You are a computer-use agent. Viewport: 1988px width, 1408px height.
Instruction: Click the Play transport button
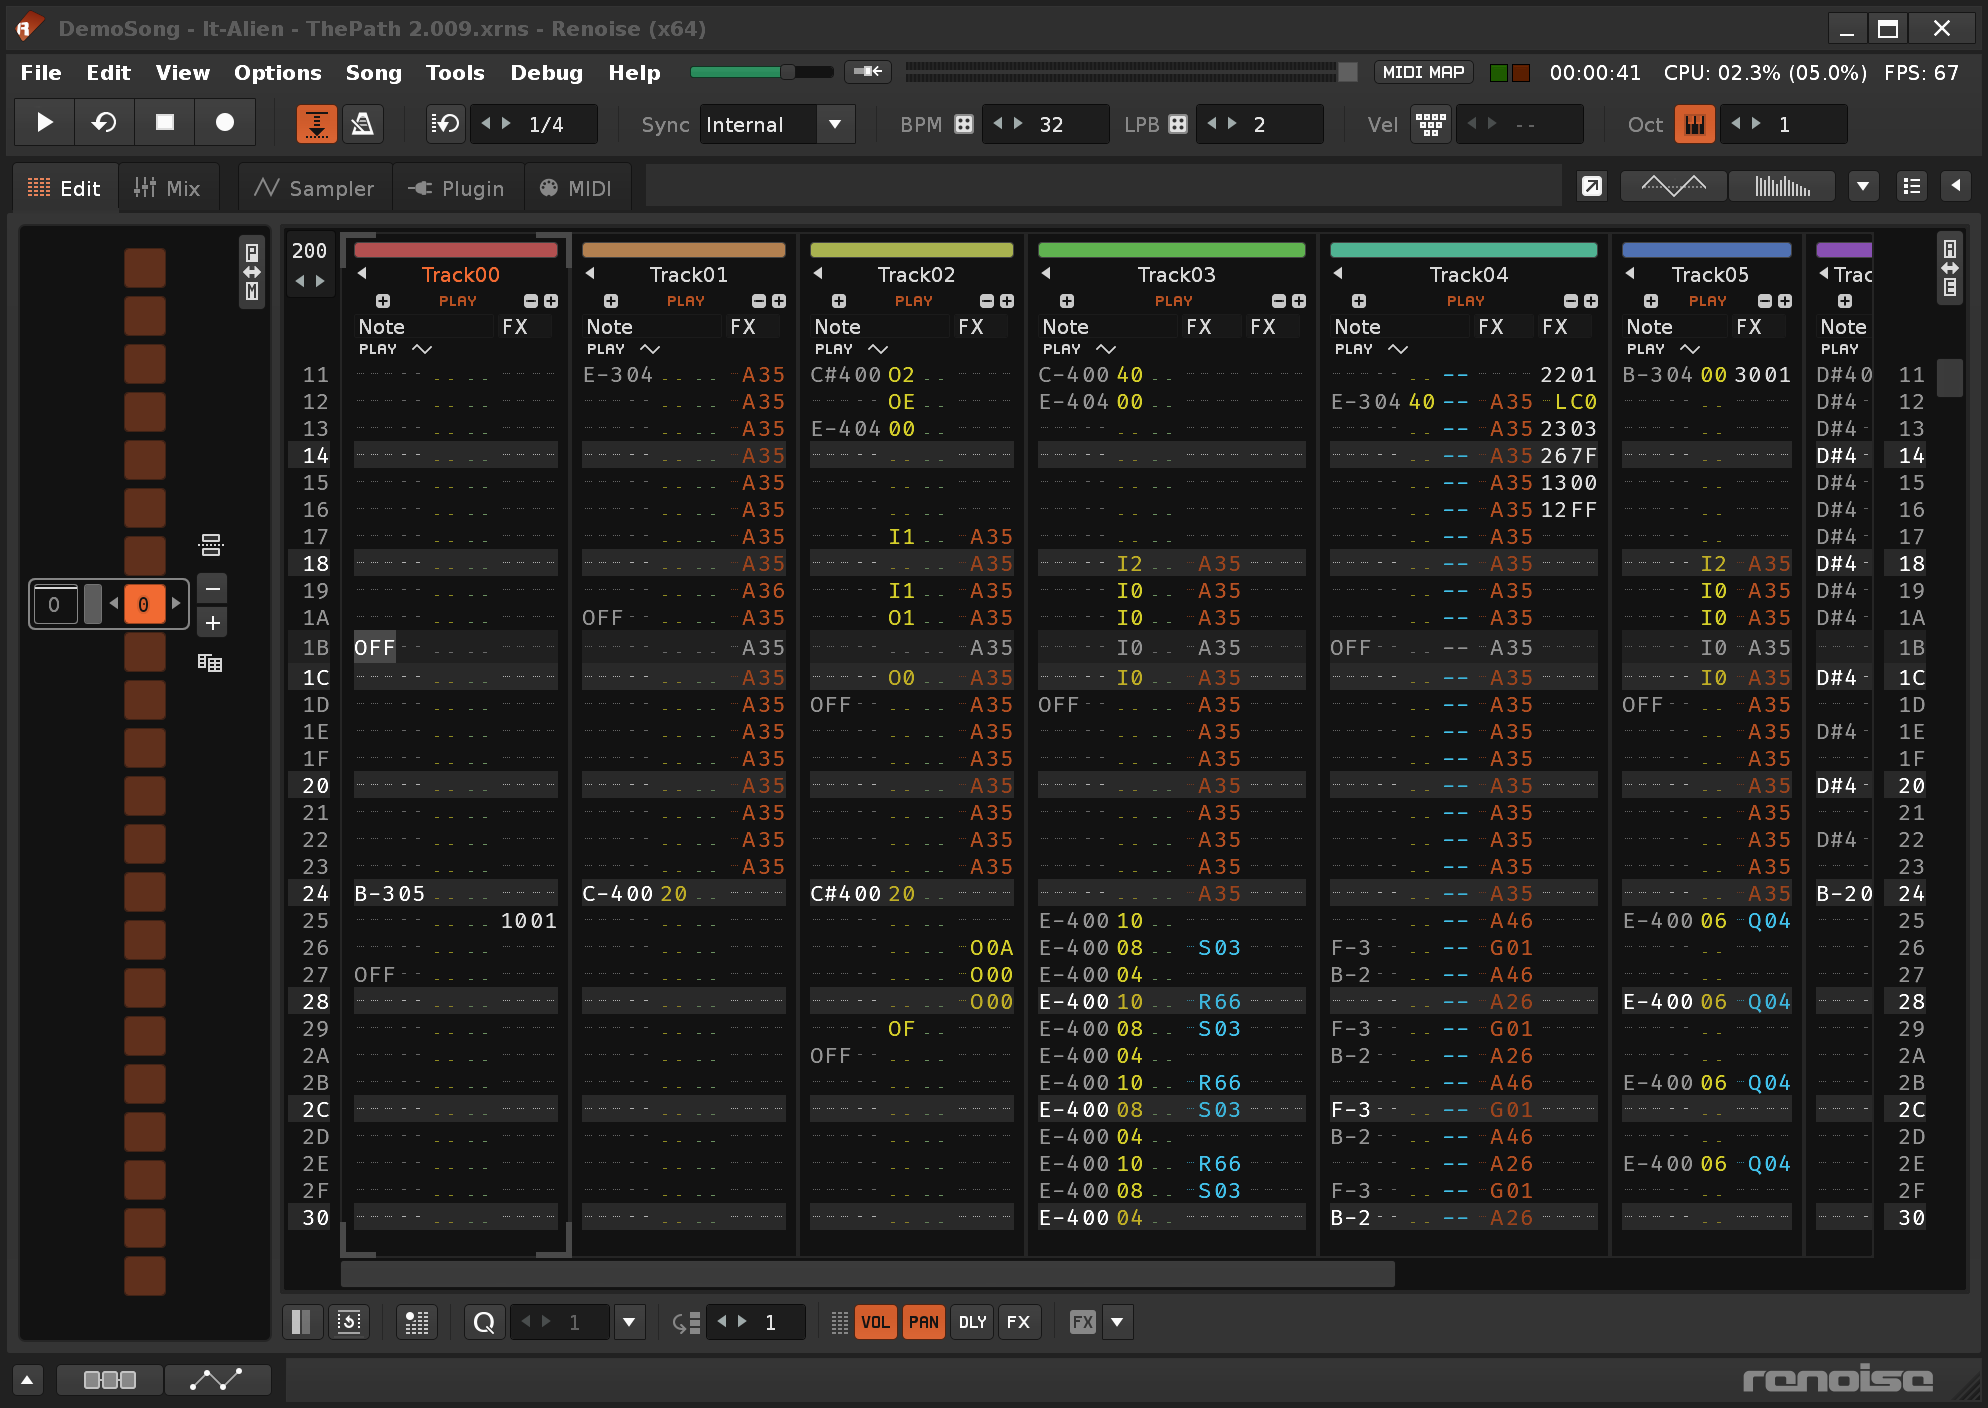(44, 123)
